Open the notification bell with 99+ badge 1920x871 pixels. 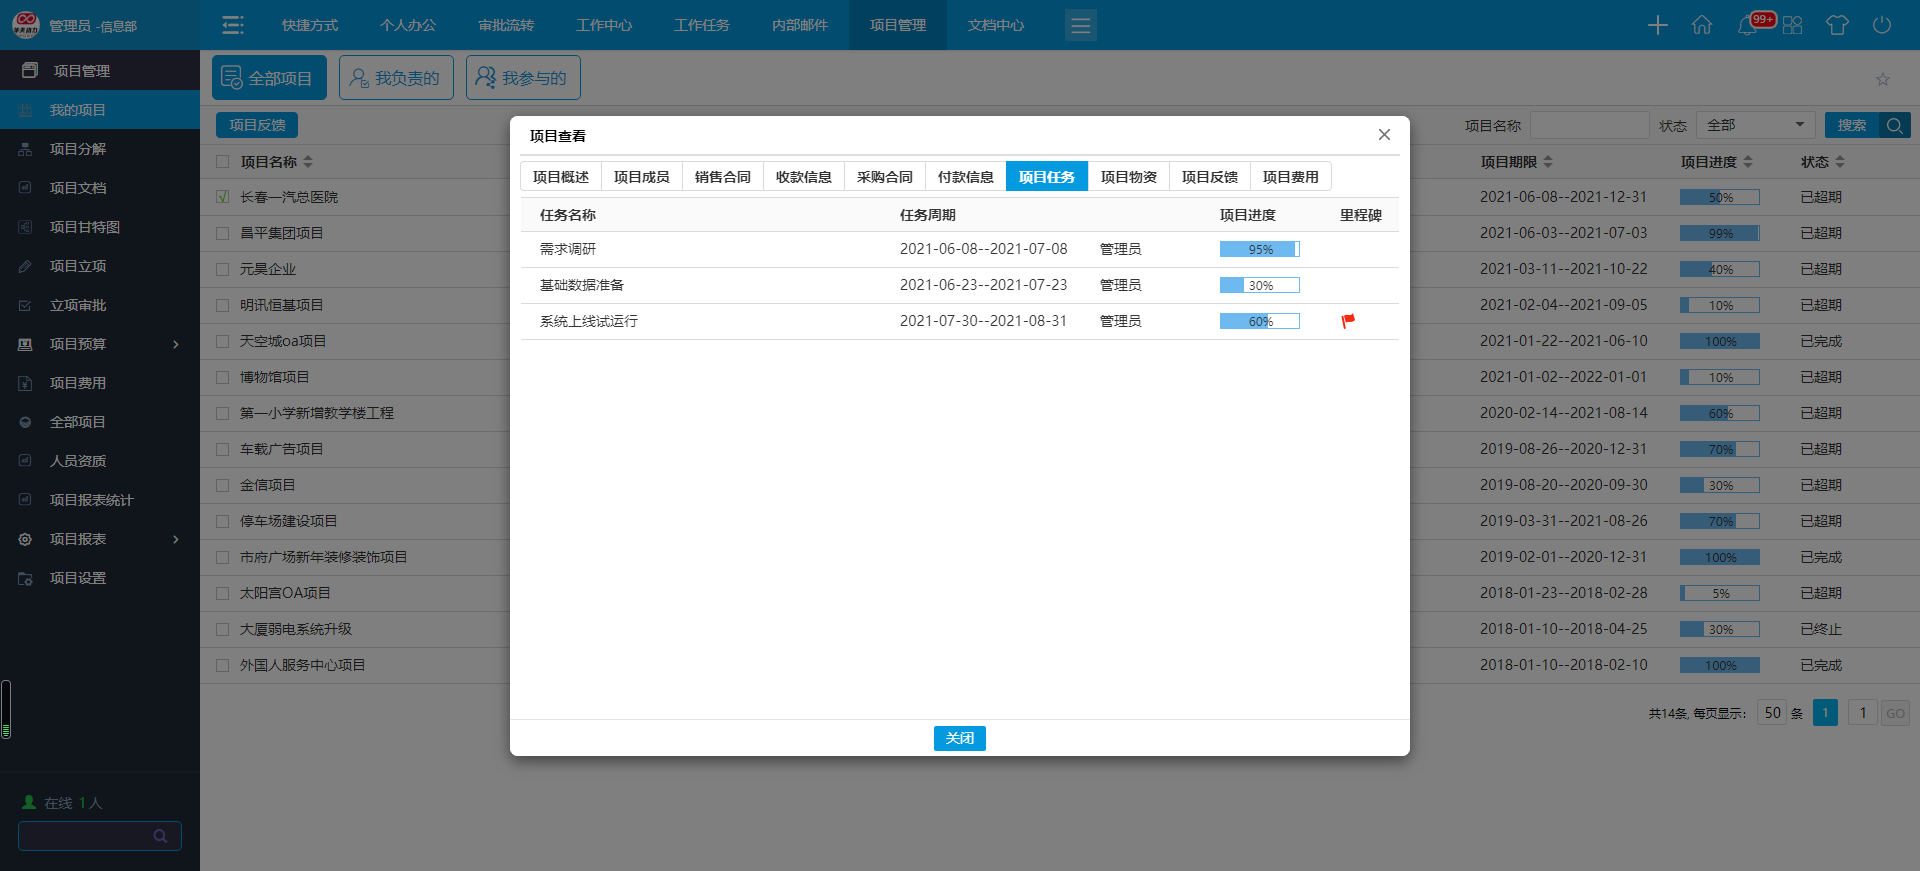[x=1748, y=25]
